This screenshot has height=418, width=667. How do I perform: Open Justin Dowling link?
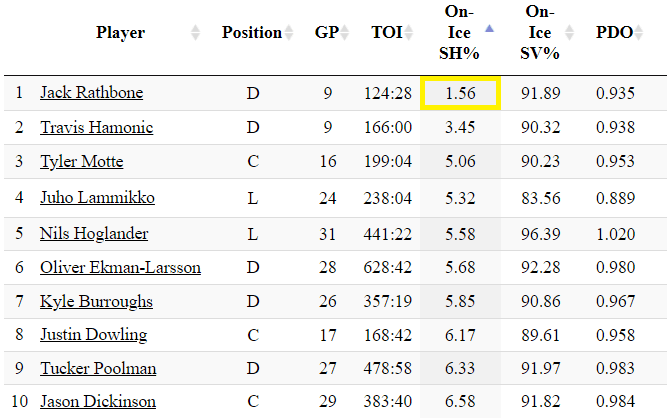[93, 334]
